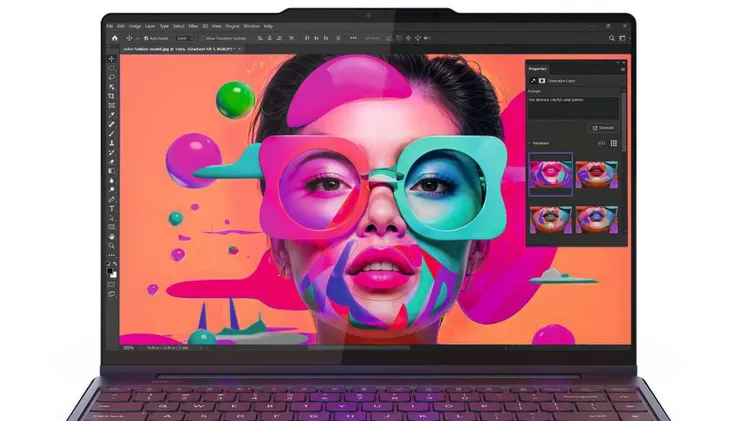Switch variations to grid view icon
This screenshot has height=421, width=750.
614,143
